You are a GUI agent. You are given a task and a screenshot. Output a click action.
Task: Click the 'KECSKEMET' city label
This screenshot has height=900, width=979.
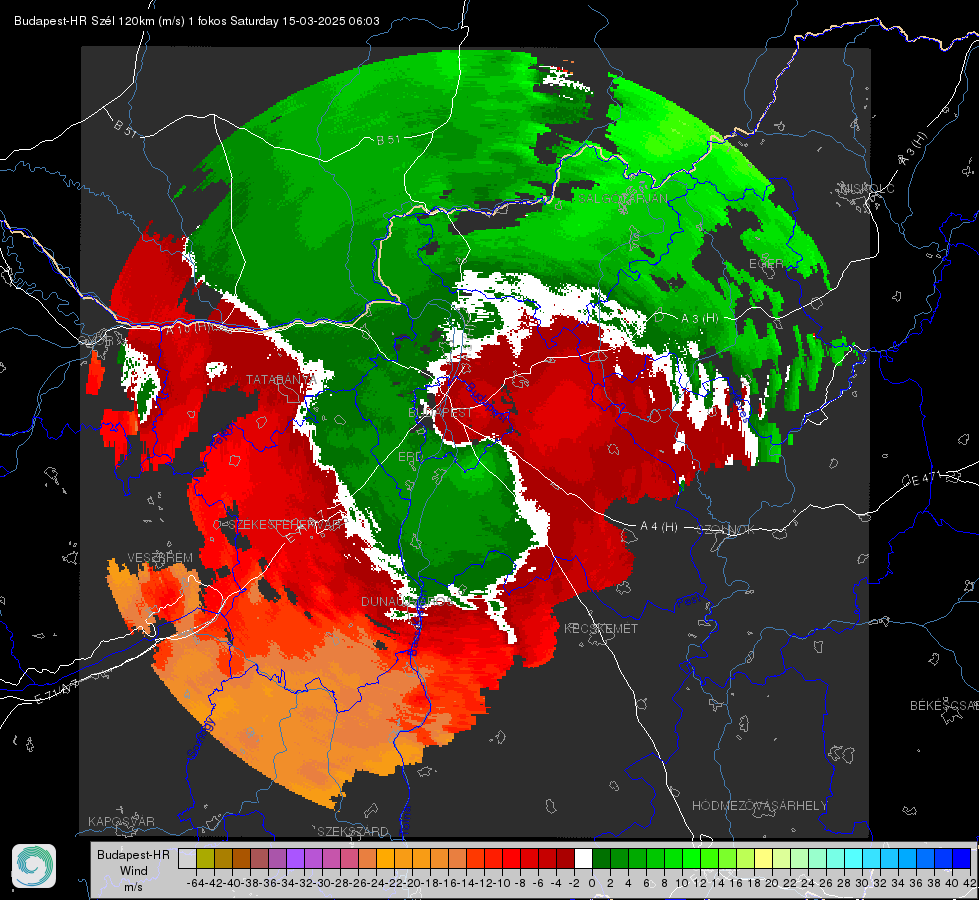601,629
